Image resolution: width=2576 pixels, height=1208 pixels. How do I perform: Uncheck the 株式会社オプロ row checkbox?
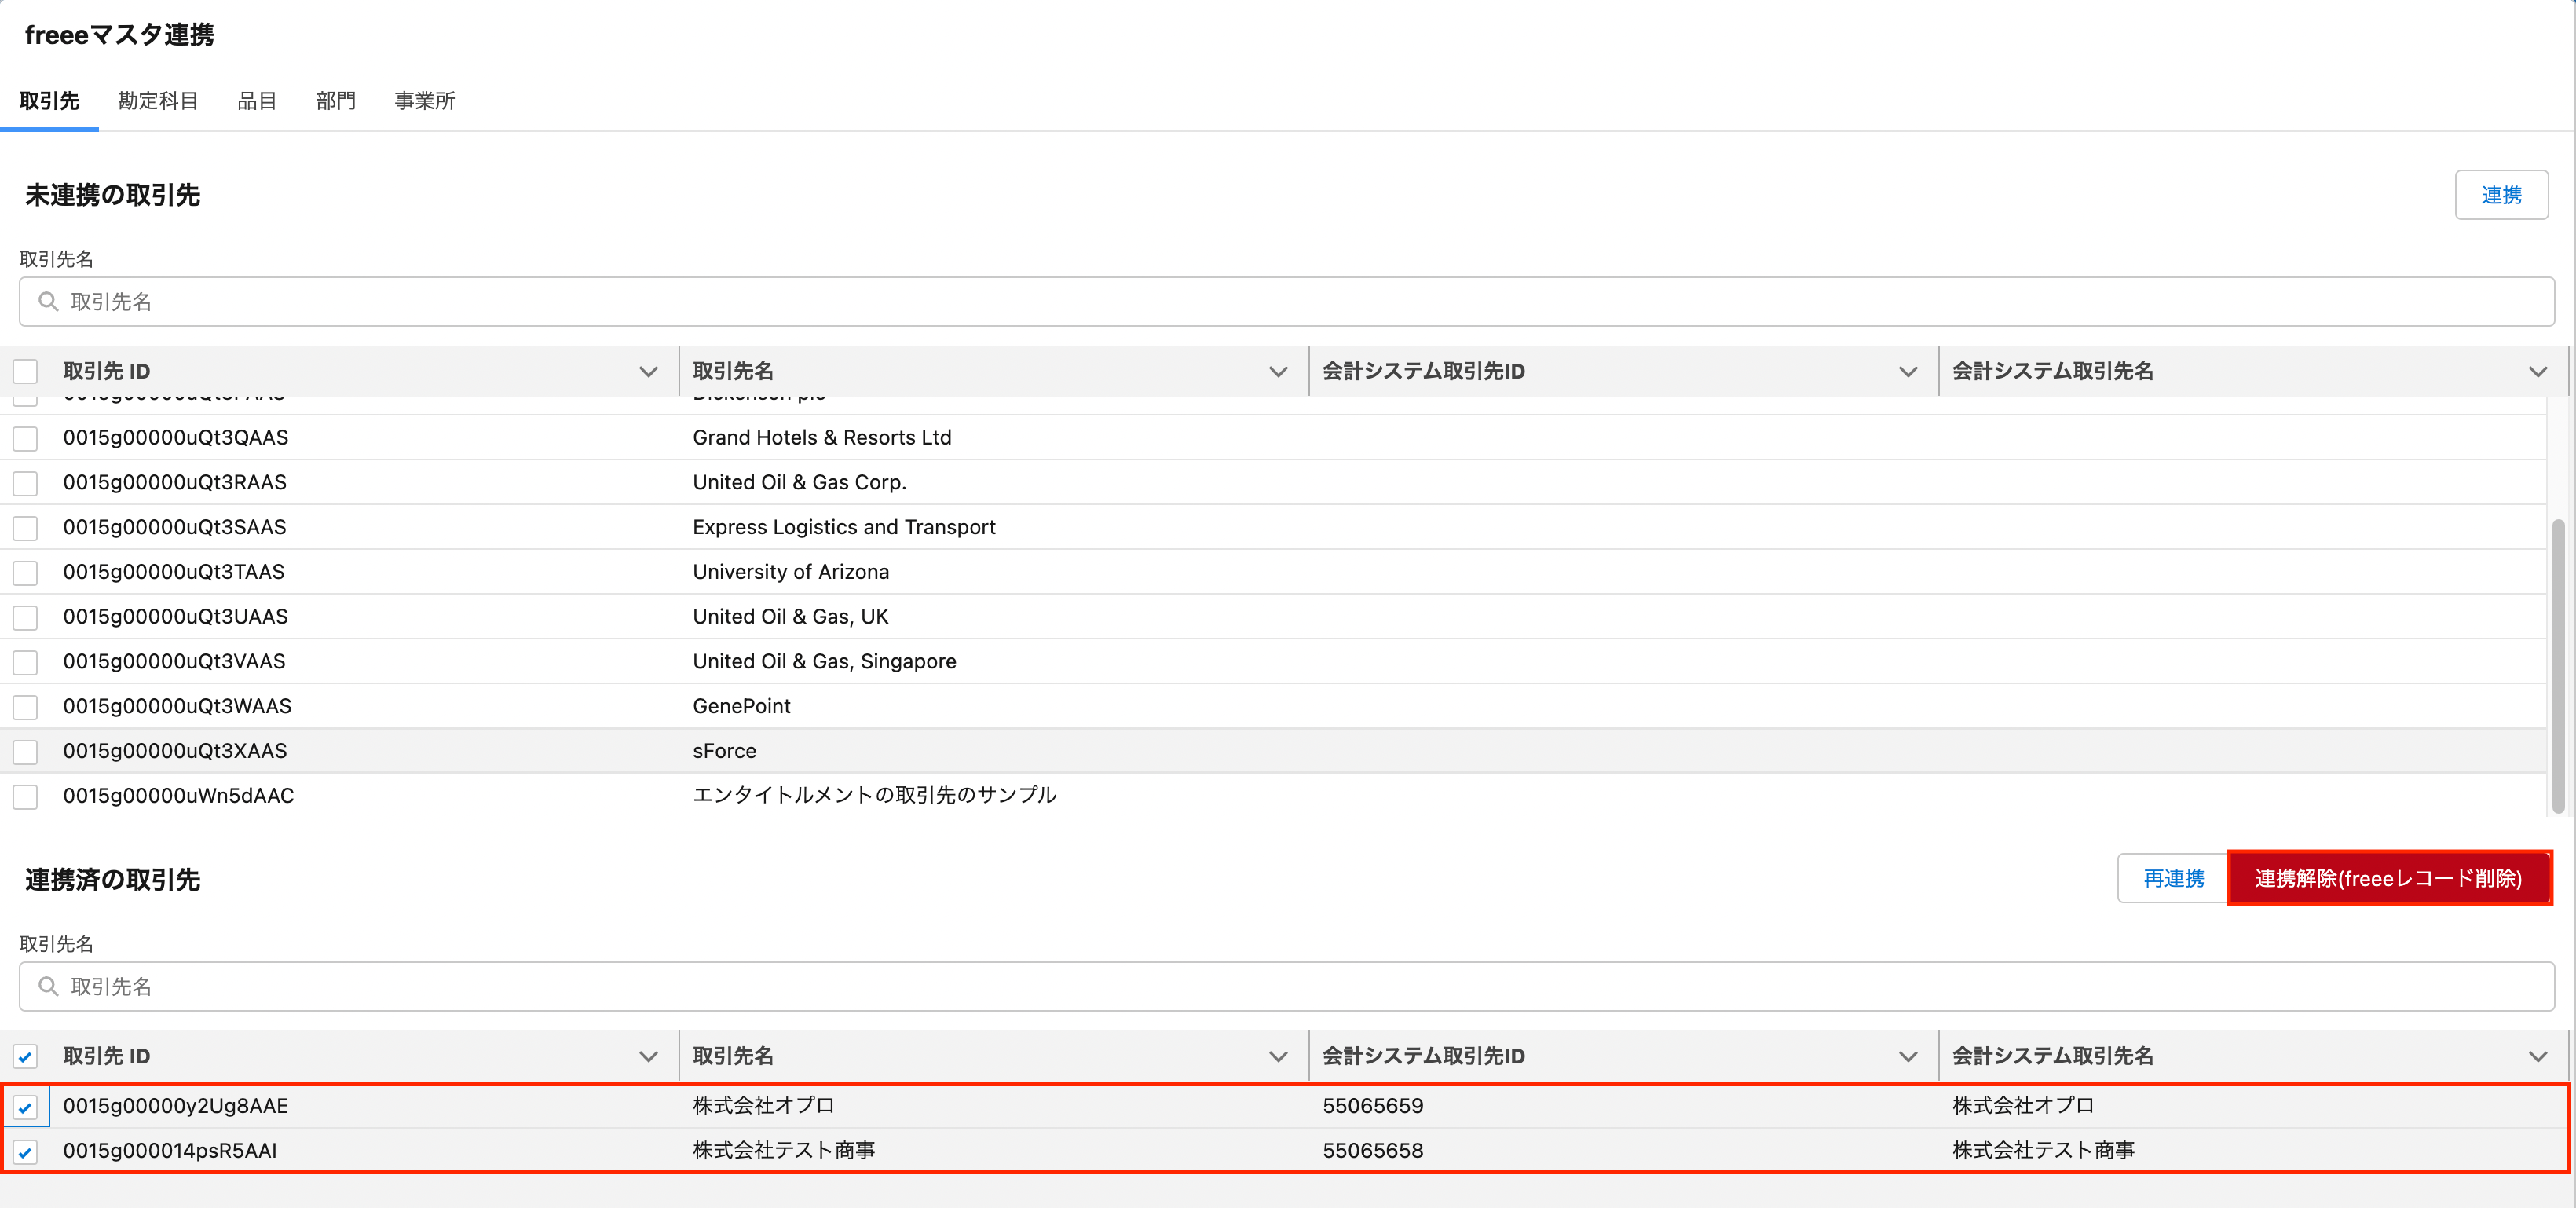click(x=25, y=1107)
